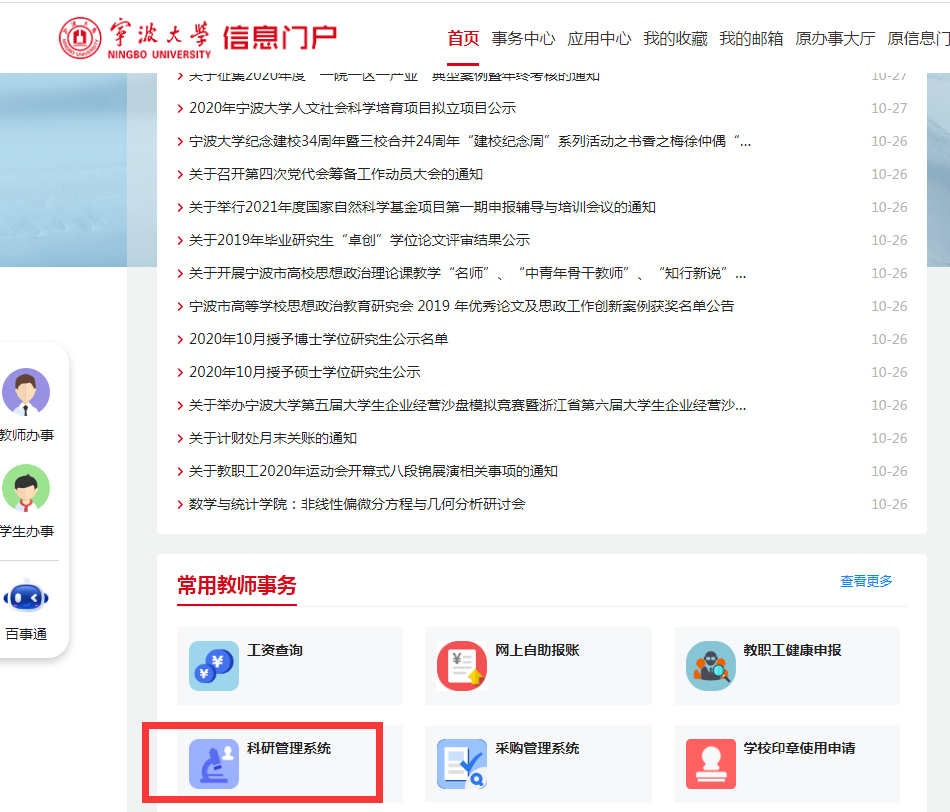Image resolution: width=950 pixels, height=812 pixels.
Task: Open the 采购管理系统 procurement icon
Action: pyautogui.click(x=462, y=764)
